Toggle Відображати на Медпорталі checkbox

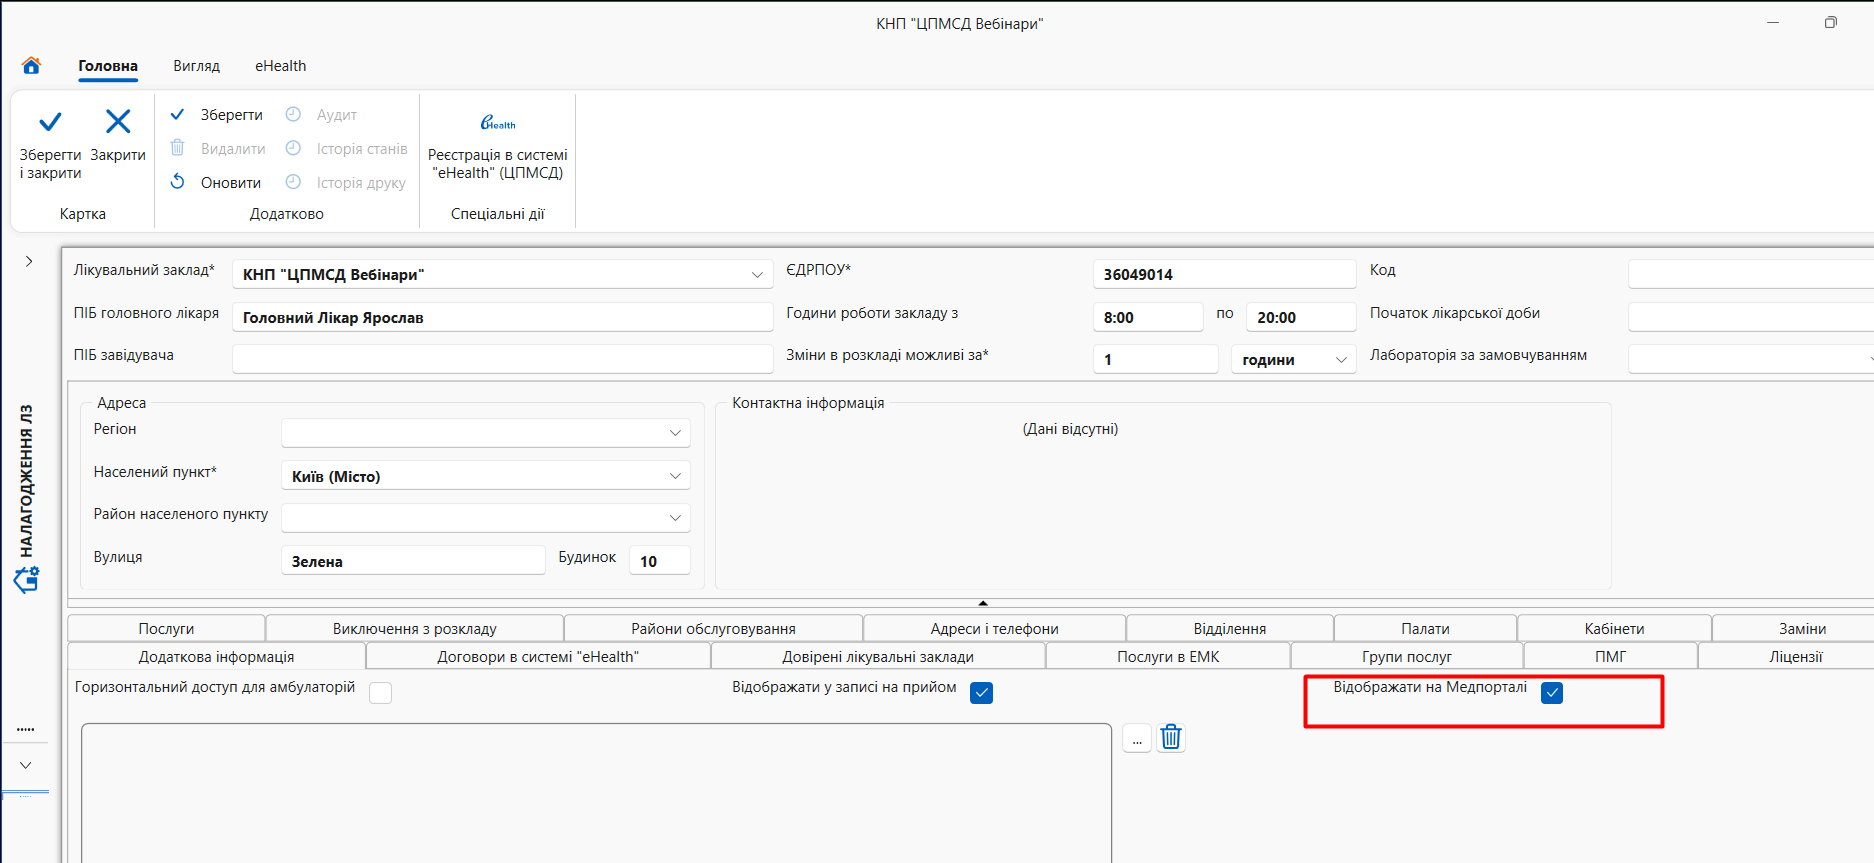coord(1552,692)
